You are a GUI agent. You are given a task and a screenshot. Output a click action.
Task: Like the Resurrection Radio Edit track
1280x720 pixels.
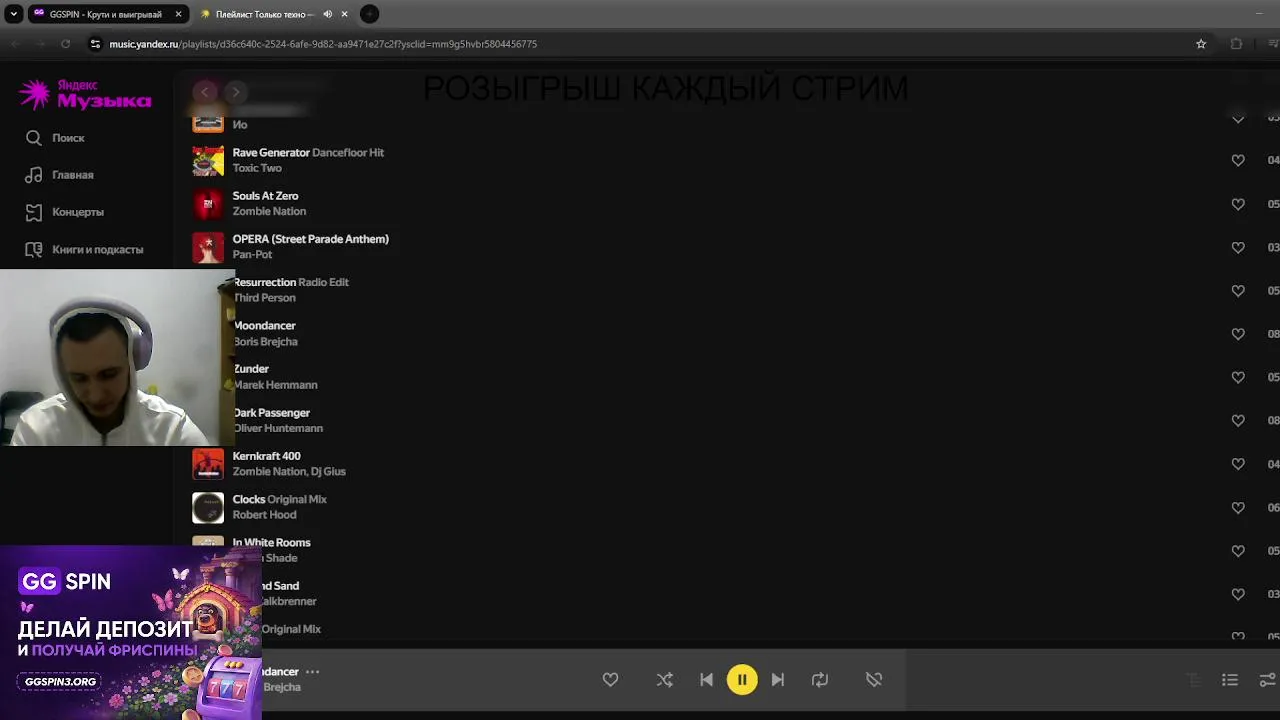pos(1238,290)
